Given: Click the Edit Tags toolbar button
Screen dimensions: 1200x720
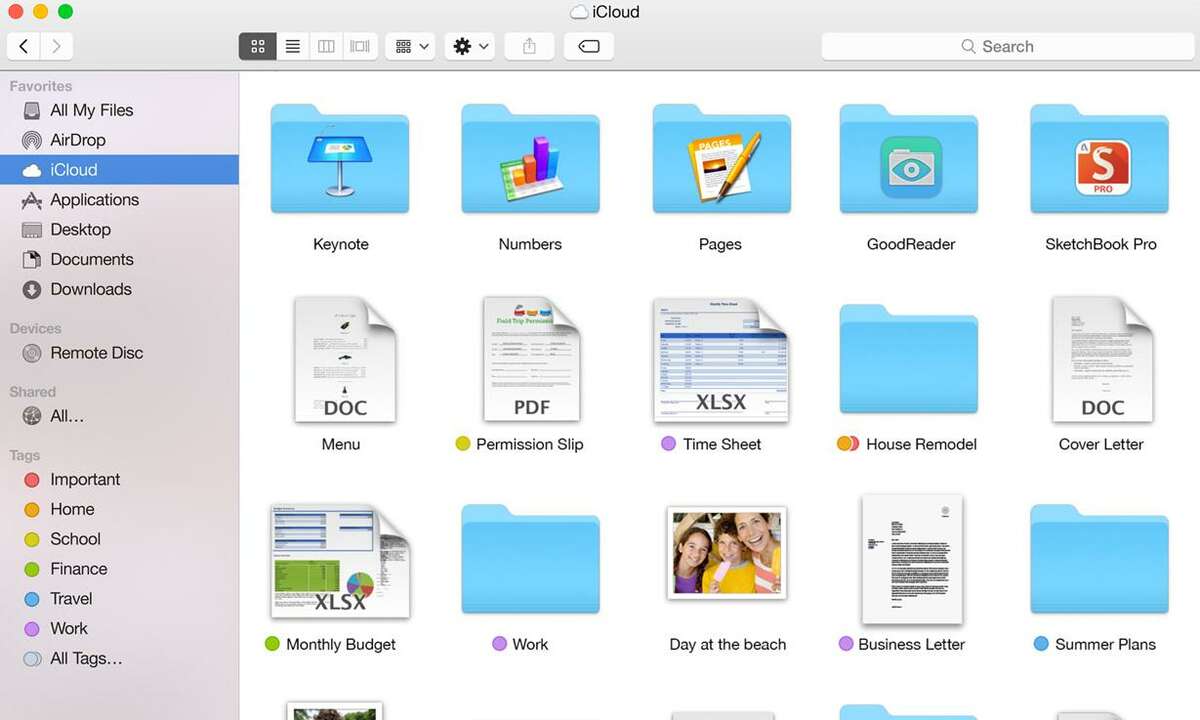Looking at the screenshot, I should (589, 46).
